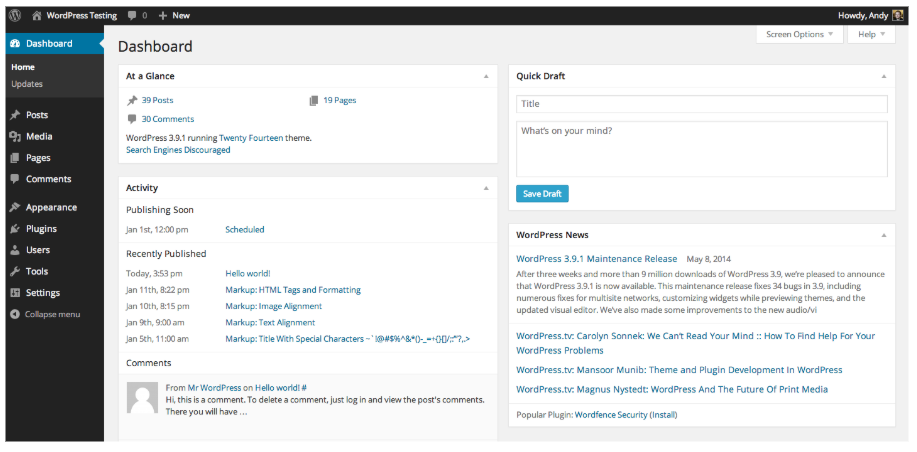Open Markup: Image Alignment post

[x=274, y=306]
